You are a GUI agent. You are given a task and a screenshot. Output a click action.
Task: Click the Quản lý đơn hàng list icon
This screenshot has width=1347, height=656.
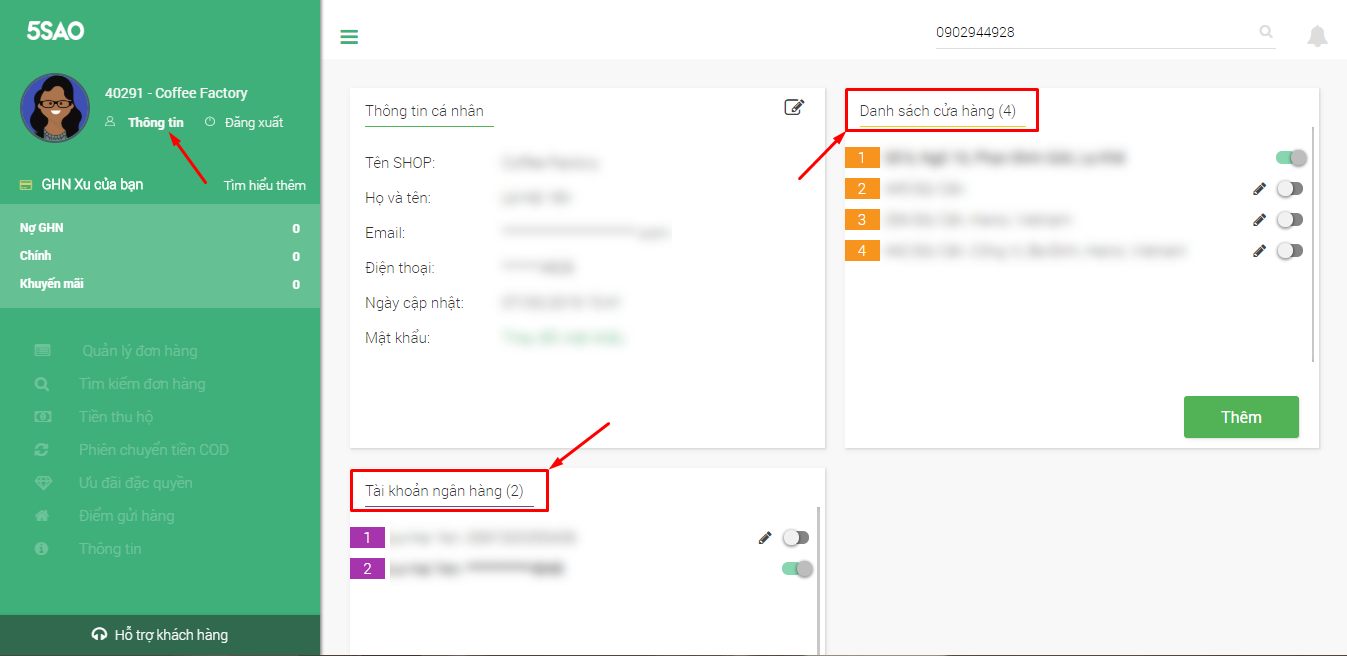tap(42, 350)
